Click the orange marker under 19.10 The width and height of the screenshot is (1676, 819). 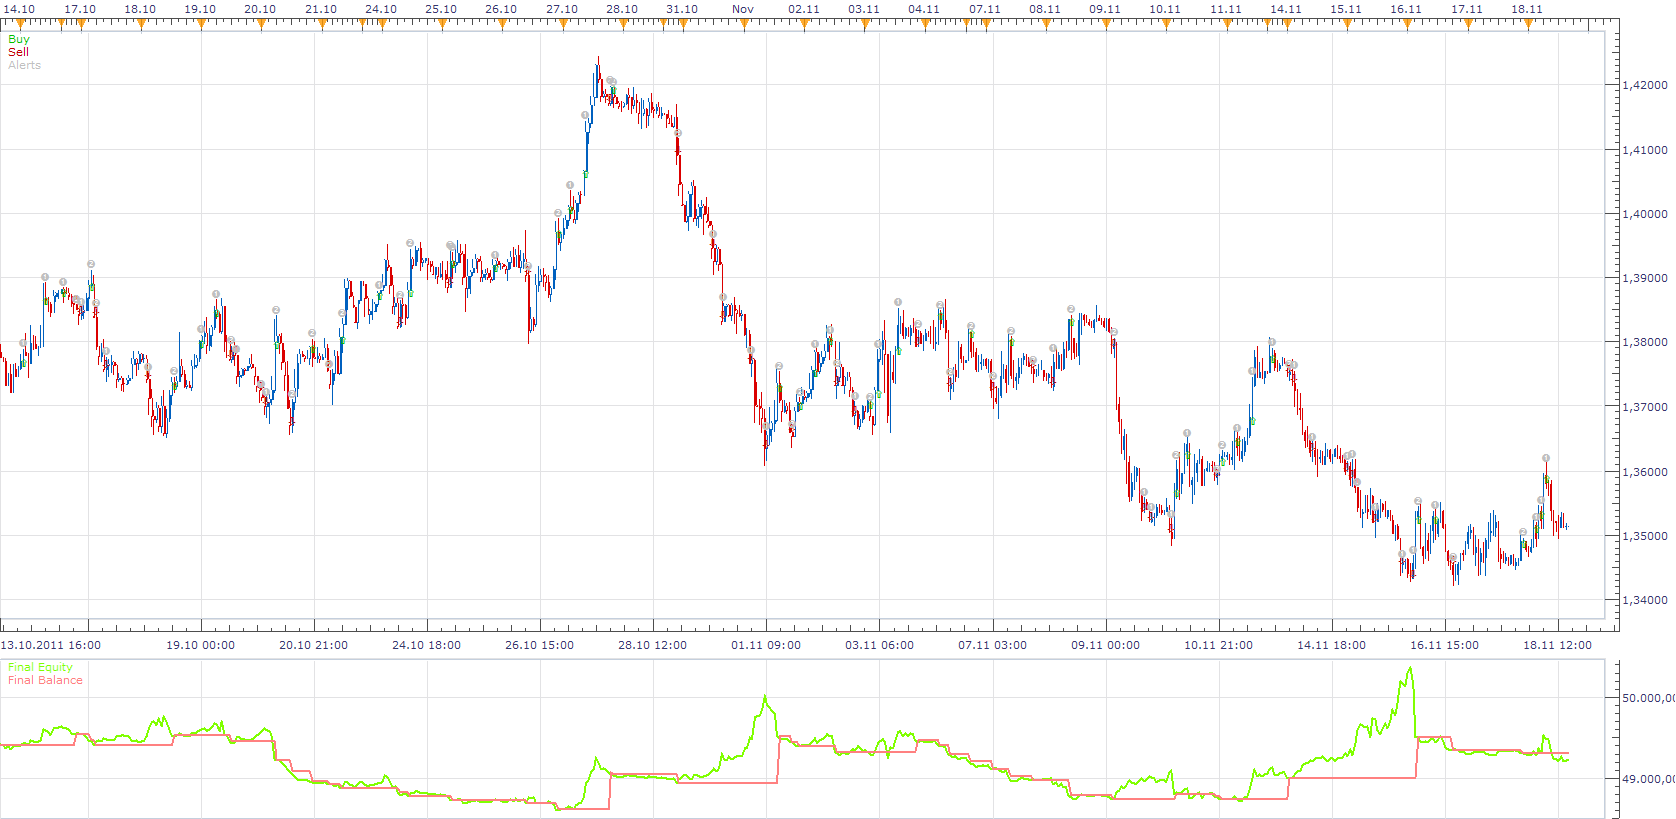point(201,24)
